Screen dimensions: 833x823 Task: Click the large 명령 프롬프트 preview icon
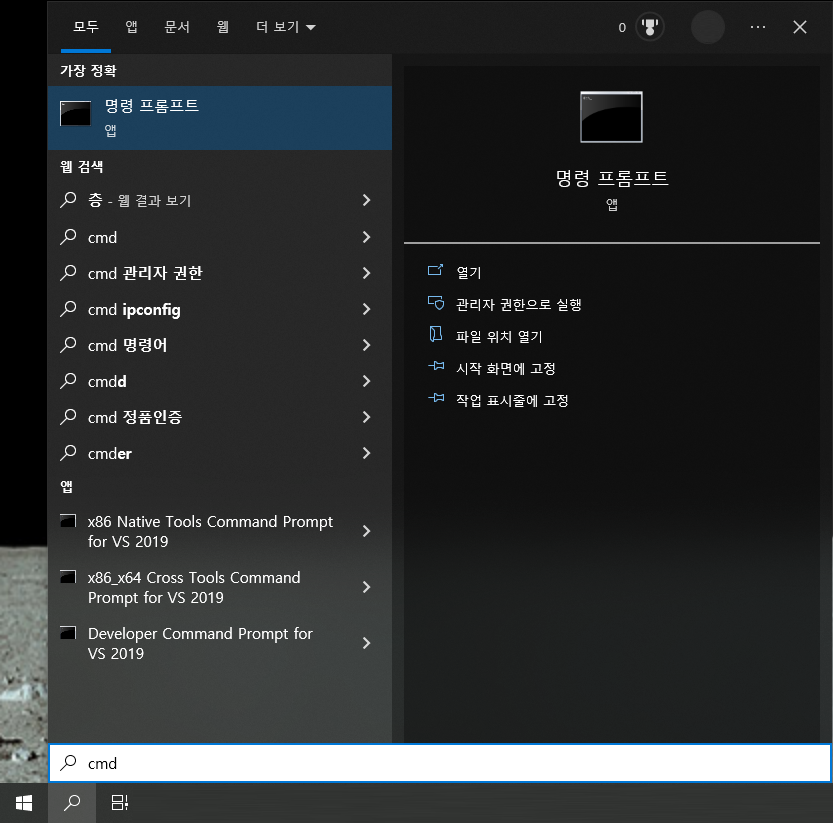pos(610,117)
